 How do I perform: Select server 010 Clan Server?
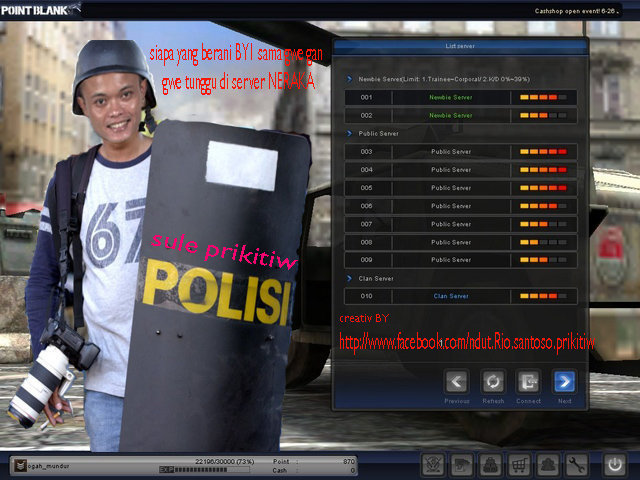[461, 296]
